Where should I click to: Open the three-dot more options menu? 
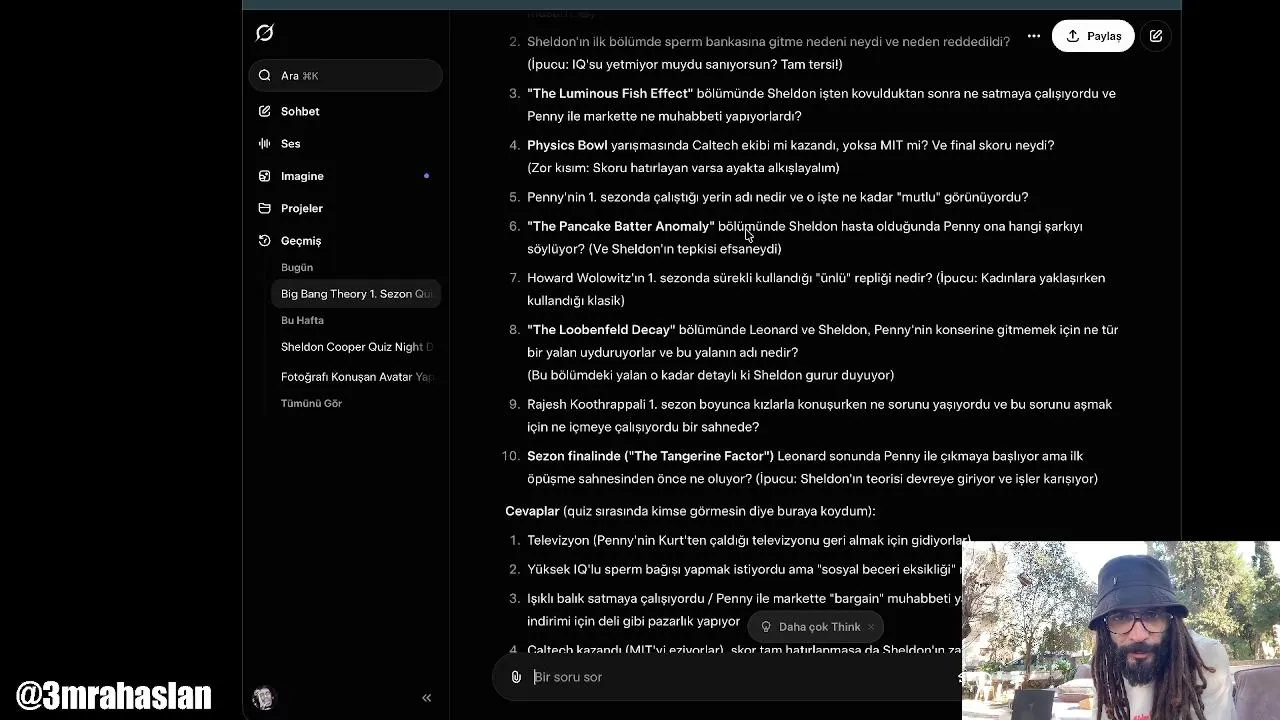[1034, 36]
